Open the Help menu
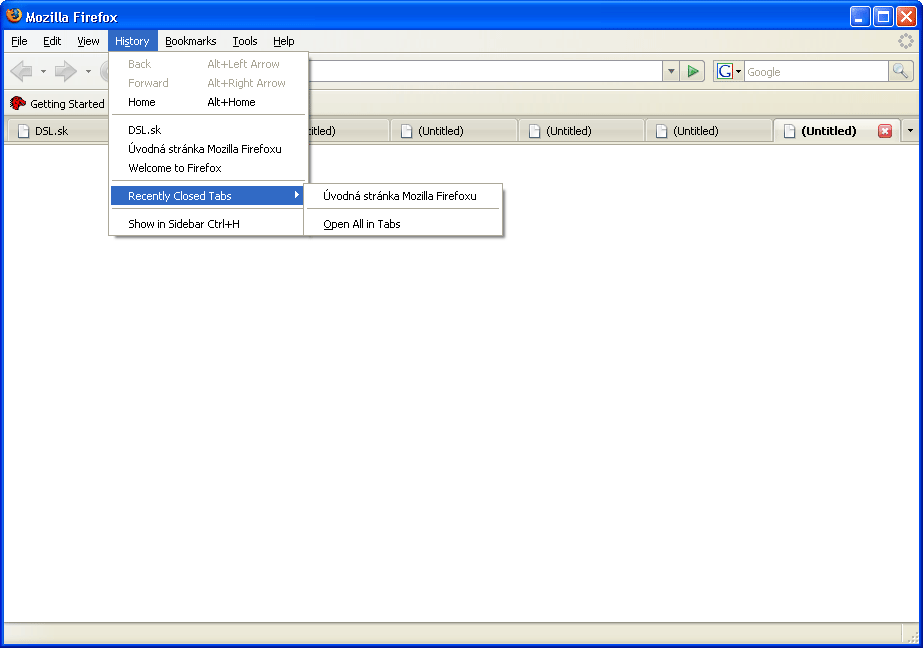The image size is (923, 648). (x=284, y=41)
